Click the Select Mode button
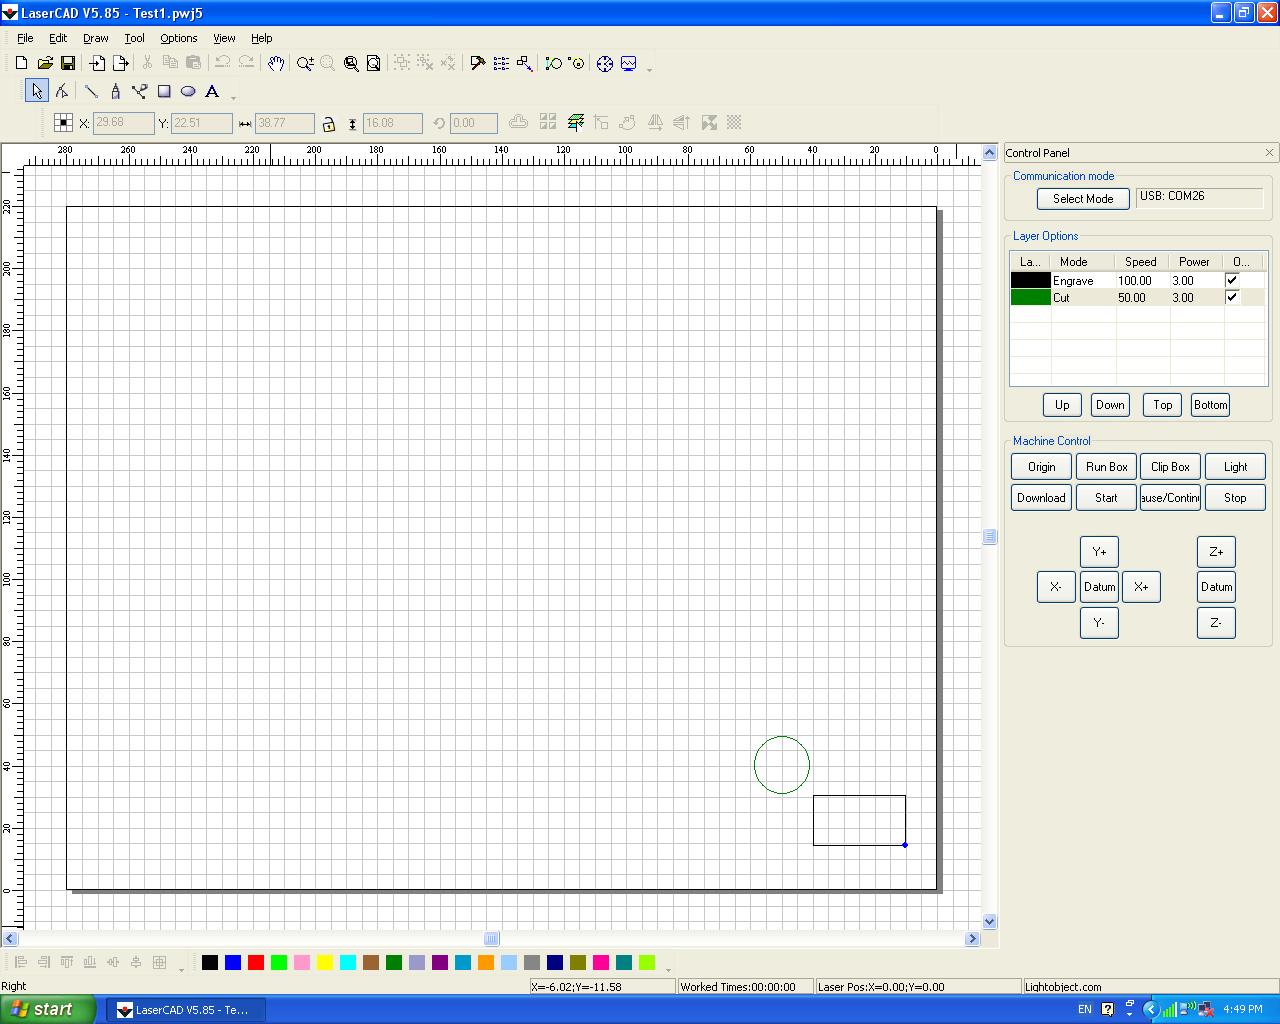Viewport: 1280px width, 1024px height. (x=1082, y=199)
